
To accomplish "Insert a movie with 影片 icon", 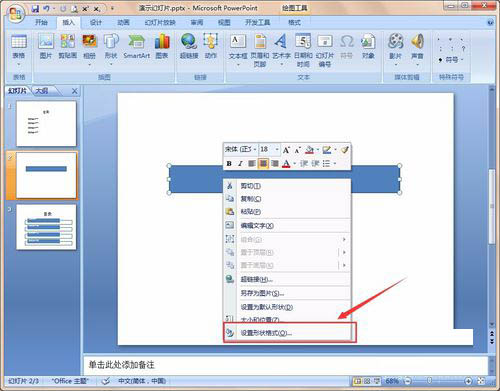I will (396, 49).
